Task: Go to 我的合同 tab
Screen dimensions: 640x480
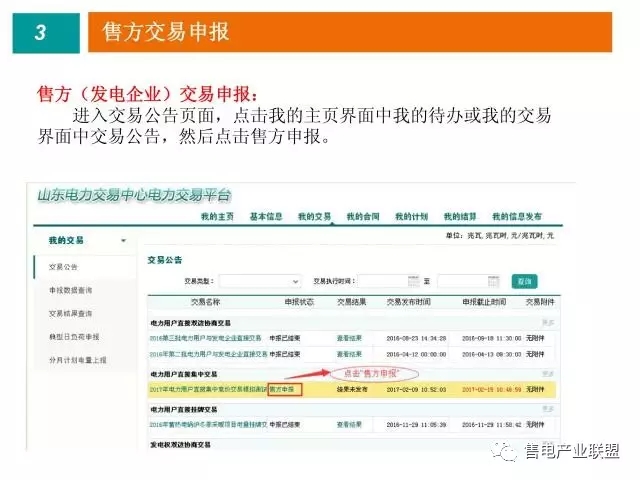Action: pyautogui.click(x=363, y=216)
